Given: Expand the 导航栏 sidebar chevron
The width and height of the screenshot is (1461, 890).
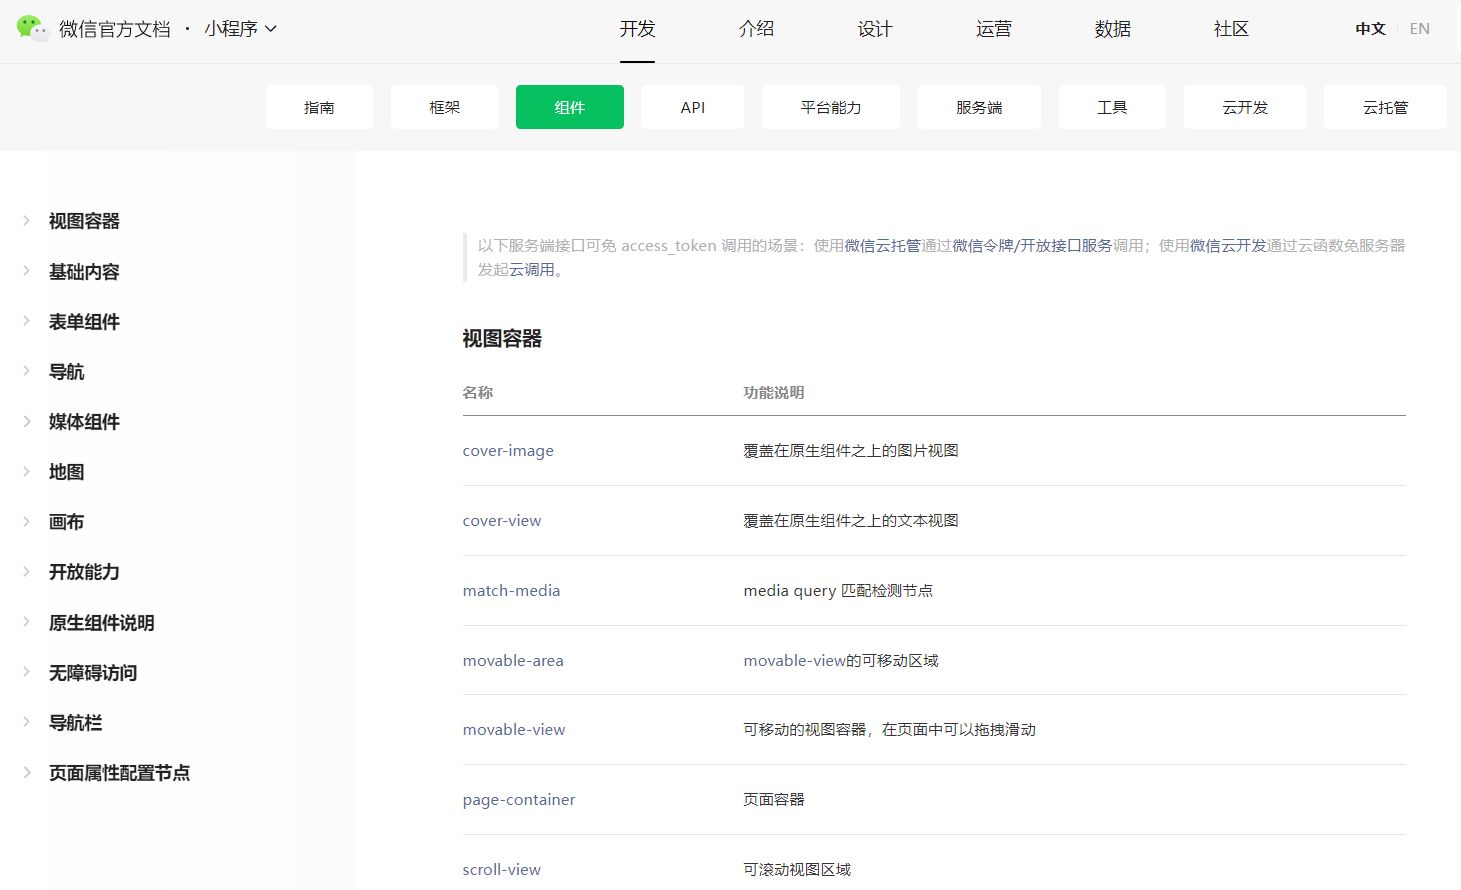Looking at the screenshot, I should (x=26, y=722).
